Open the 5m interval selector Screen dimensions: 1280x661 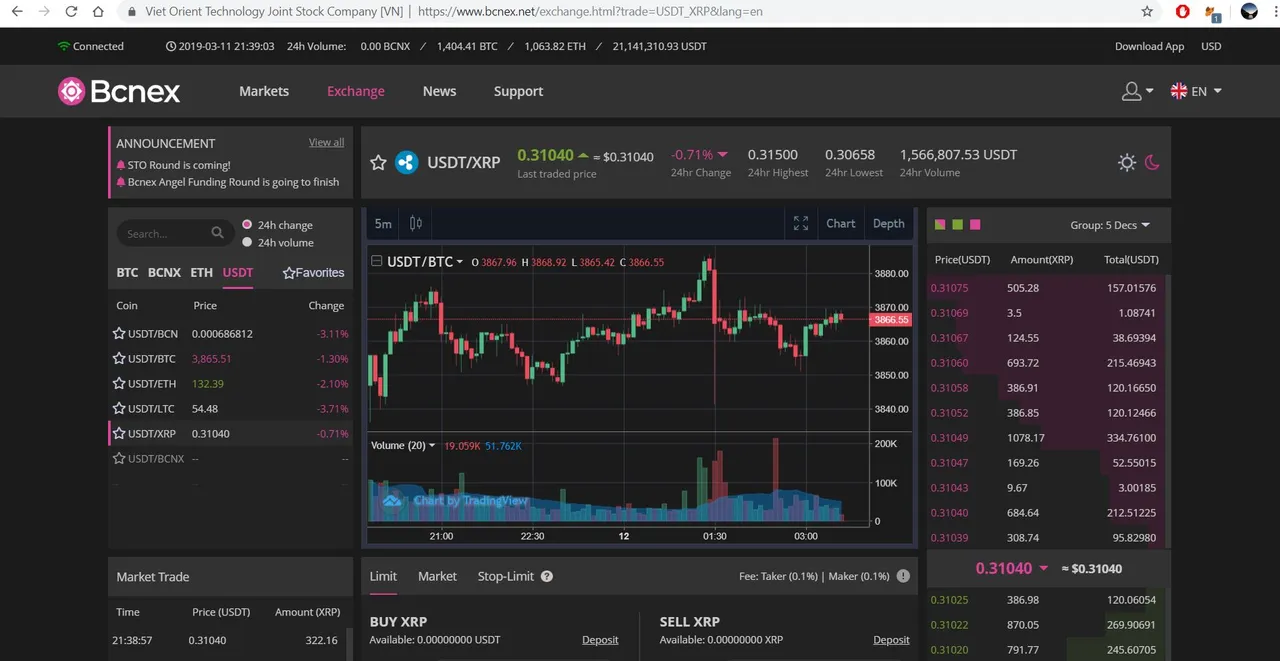[383, 224]
